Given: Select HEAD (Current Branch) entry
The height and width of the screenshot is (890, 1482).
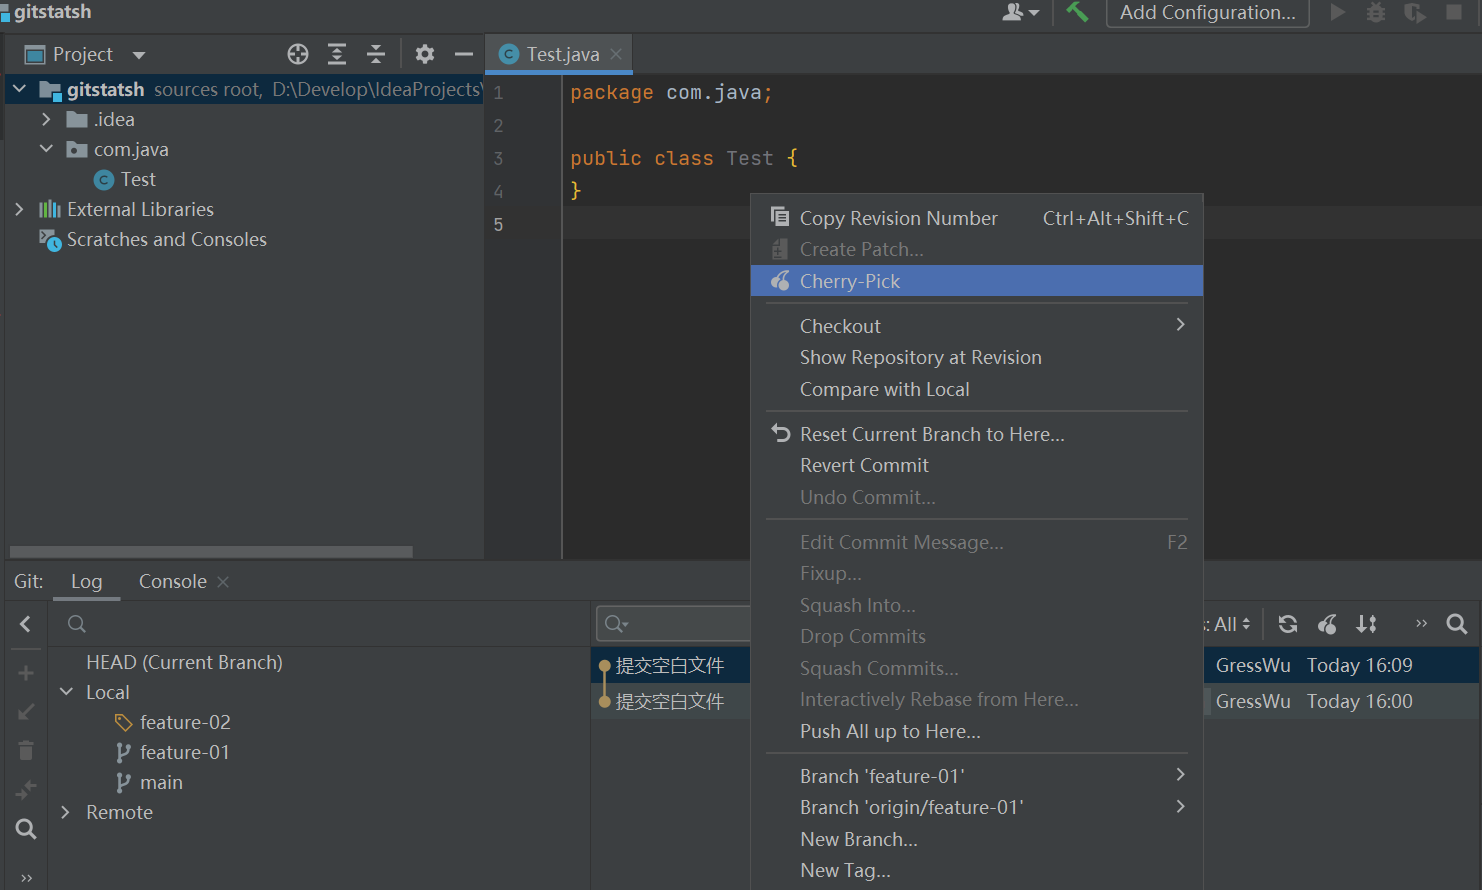Looking at the screenshot, I should point(184,662).
